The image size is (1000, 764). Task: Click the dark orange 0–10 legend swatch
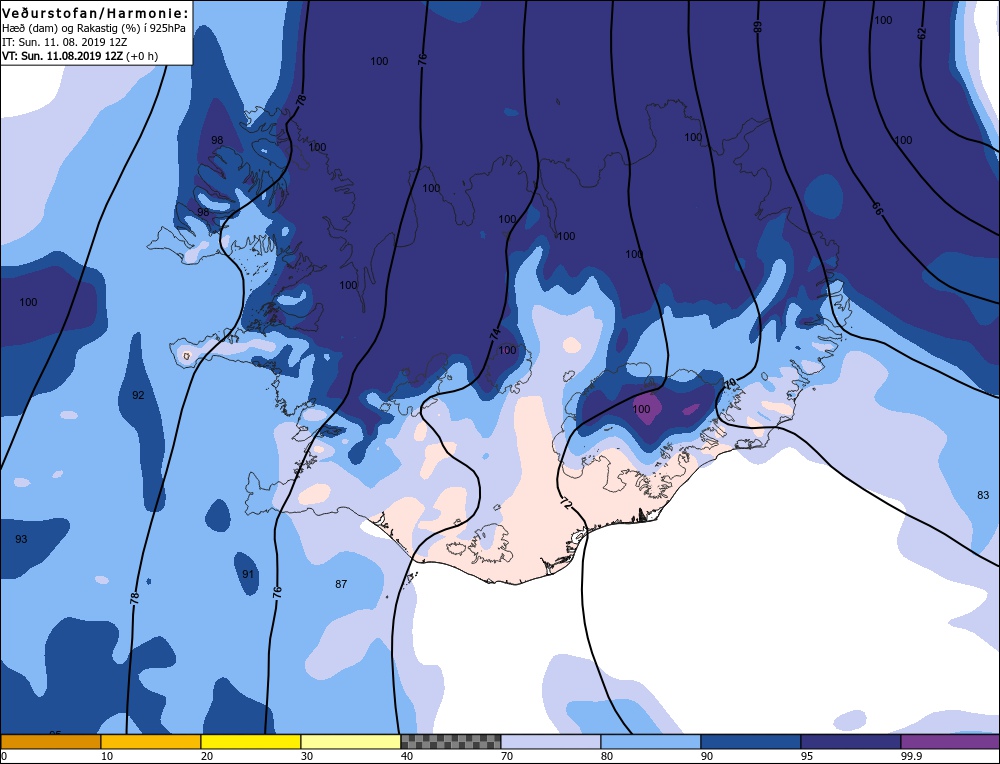50,741
